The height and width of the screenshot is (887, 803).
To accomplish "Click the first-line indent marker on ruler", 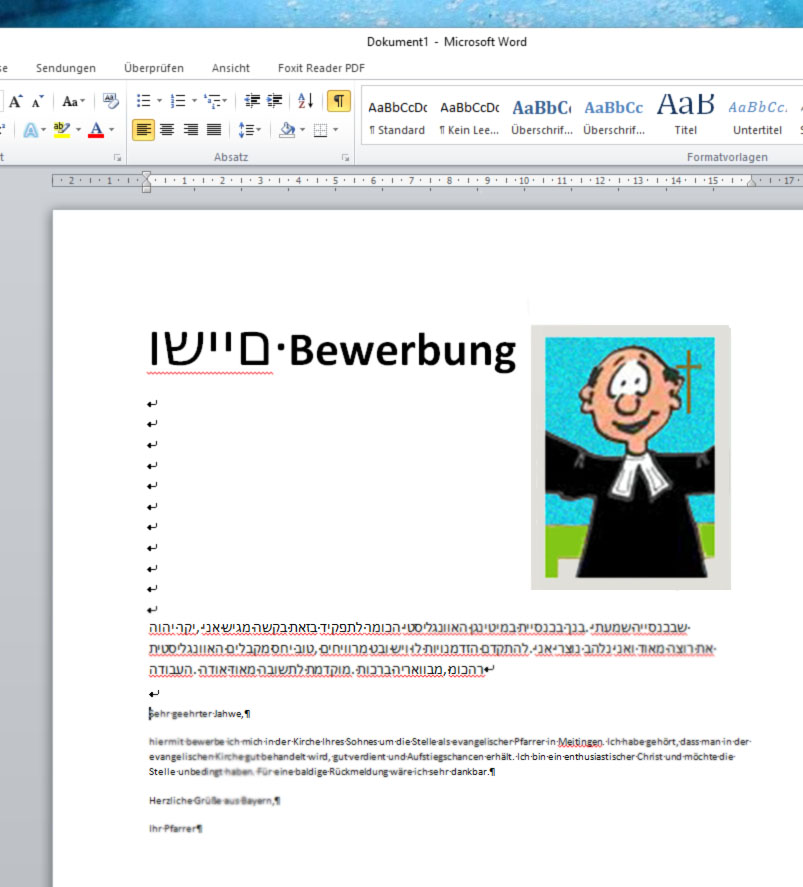I will [146, 176].
